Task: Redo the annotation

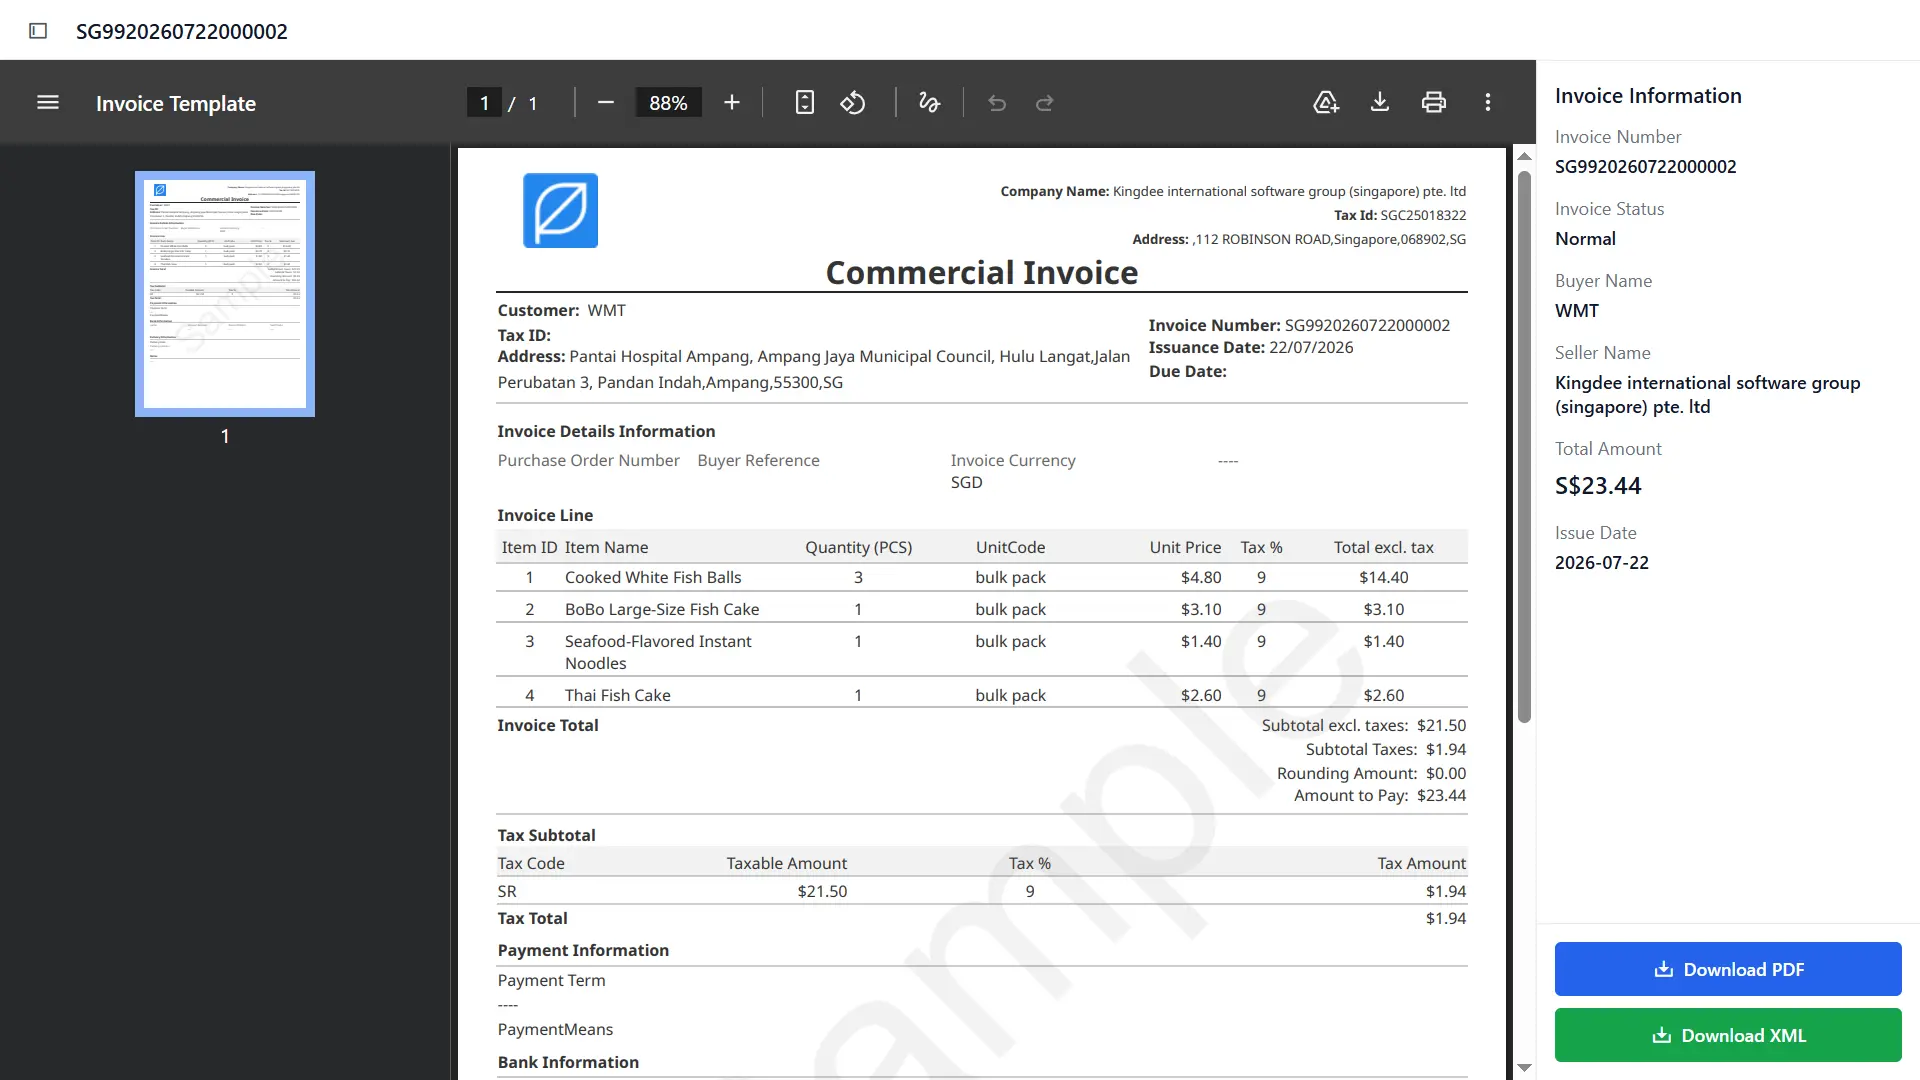Action: [x=1044, y=103]
